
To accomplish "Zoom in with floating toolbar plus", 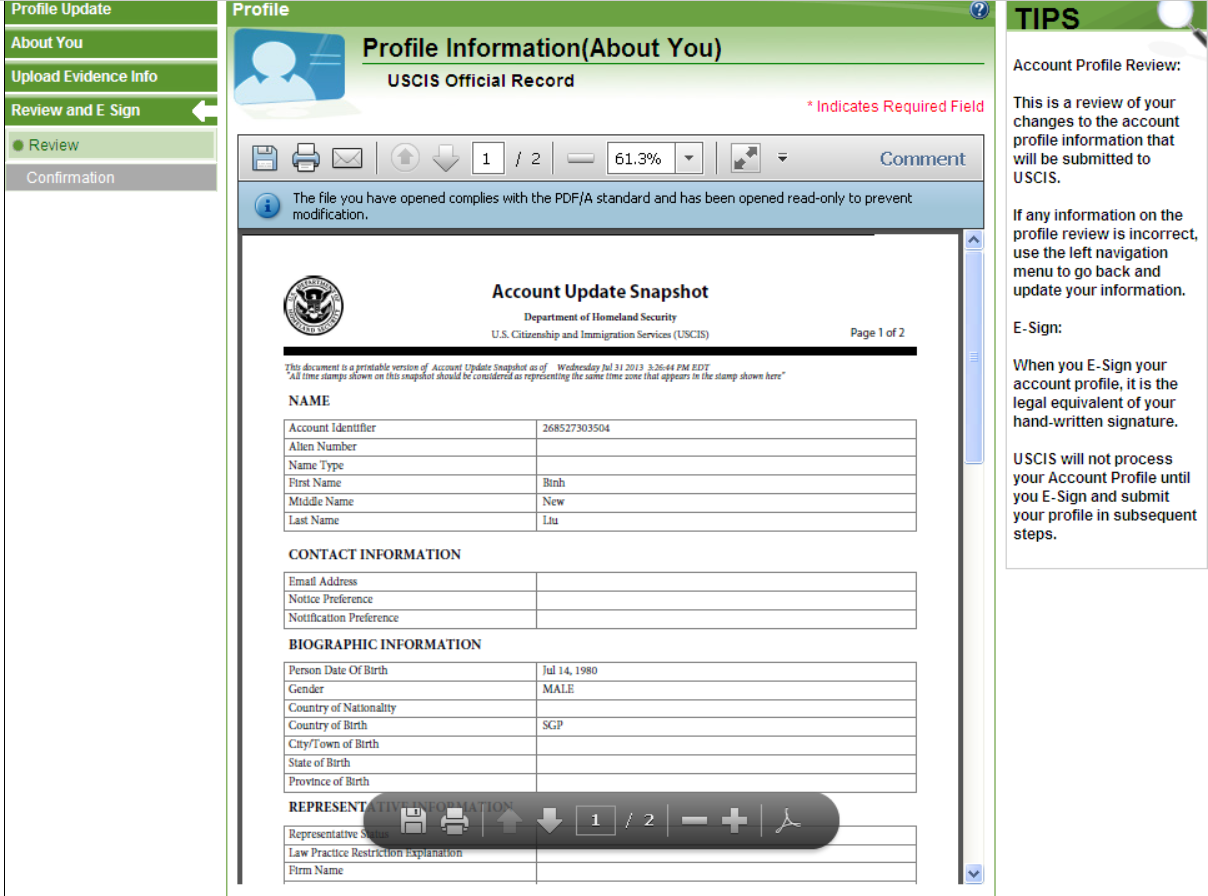I will pyautogui.click(x=735, y=821).
